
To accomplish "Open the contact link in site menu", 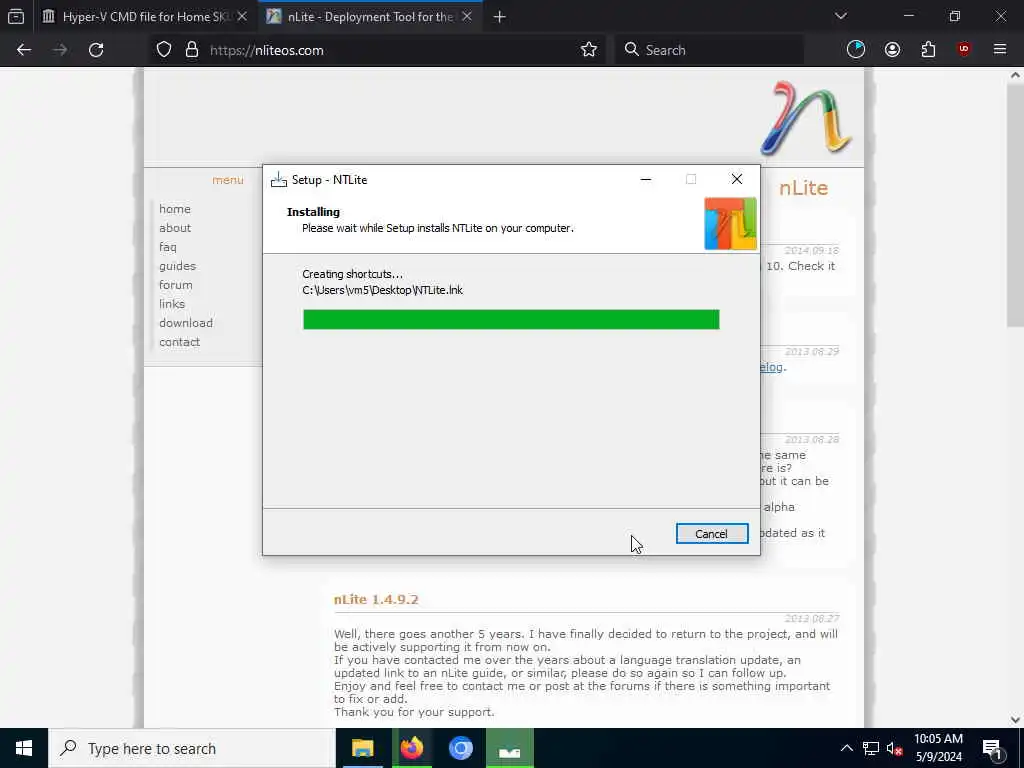I will point(179,342).
